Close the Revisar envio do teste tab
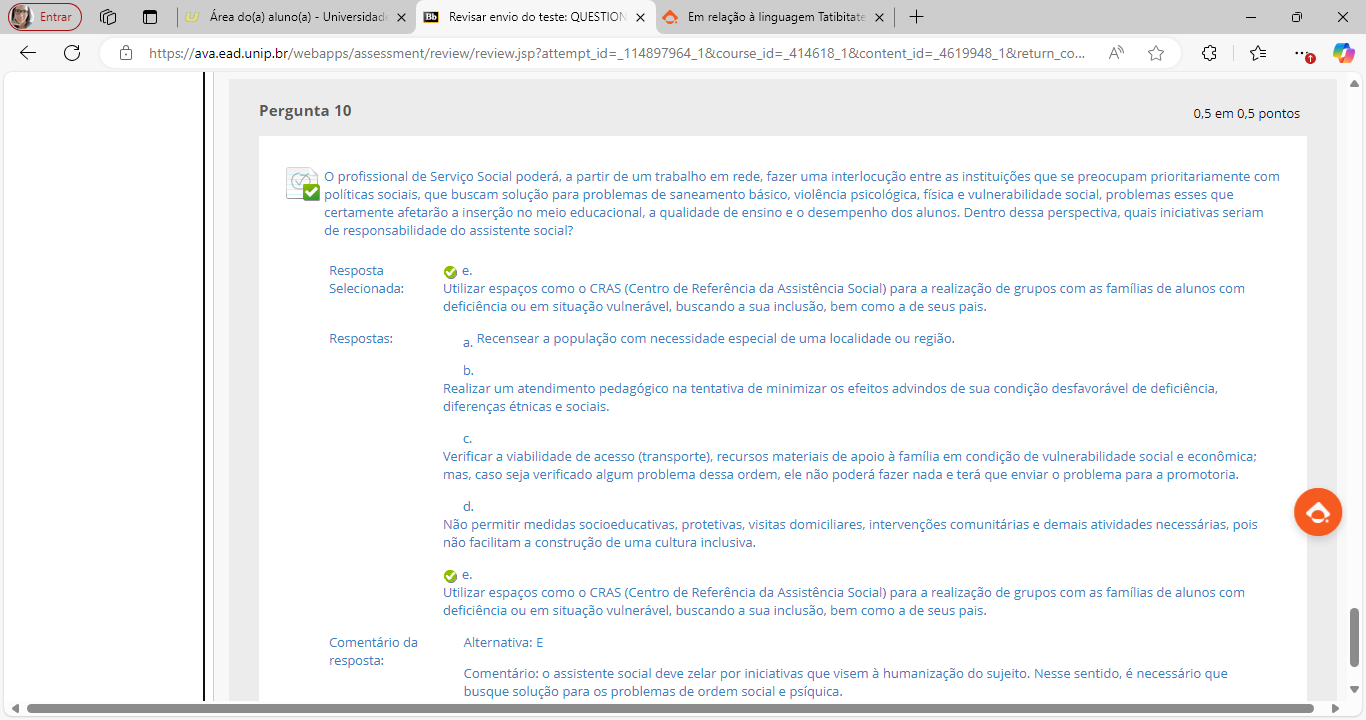The width and height of the screenshot is (1366, 720). [640, 17]
